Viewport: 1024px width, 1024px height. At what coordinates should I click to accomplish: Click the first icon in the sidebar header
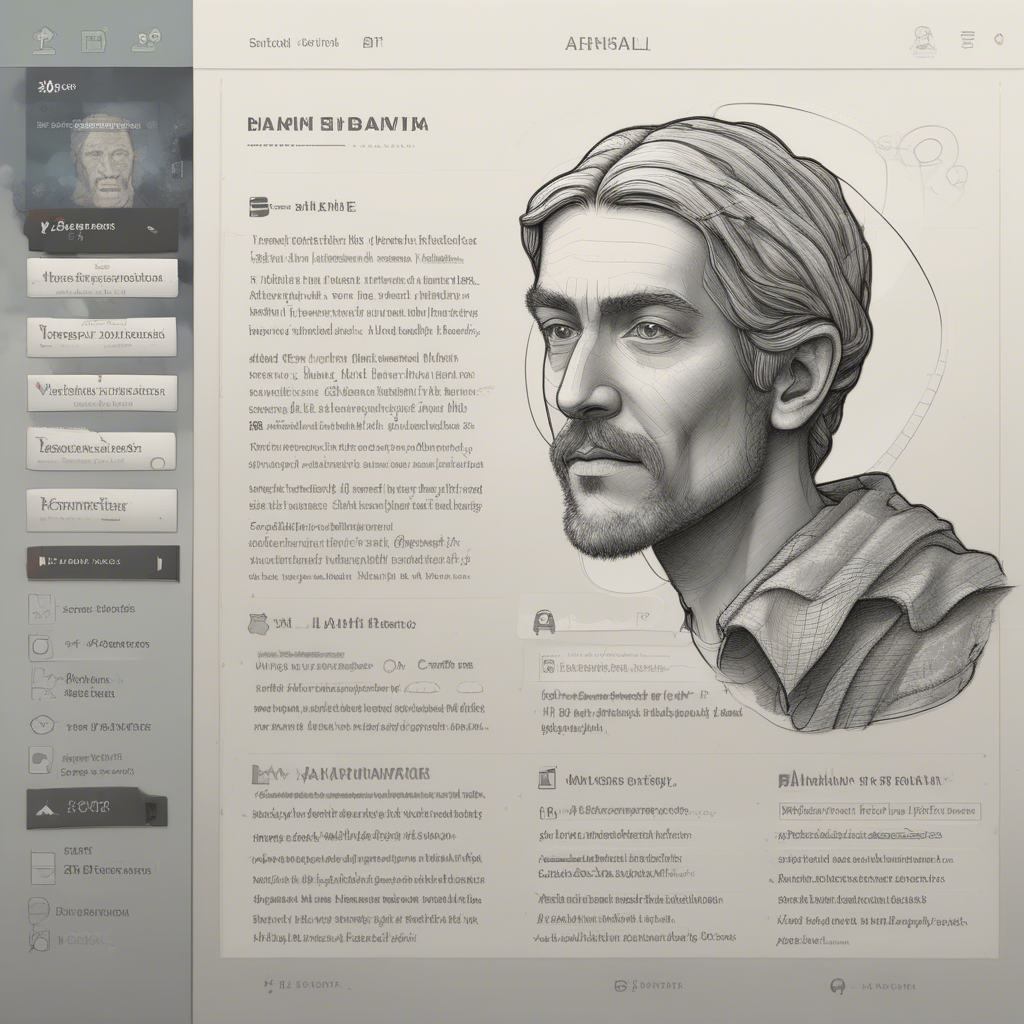pos(44,40)
